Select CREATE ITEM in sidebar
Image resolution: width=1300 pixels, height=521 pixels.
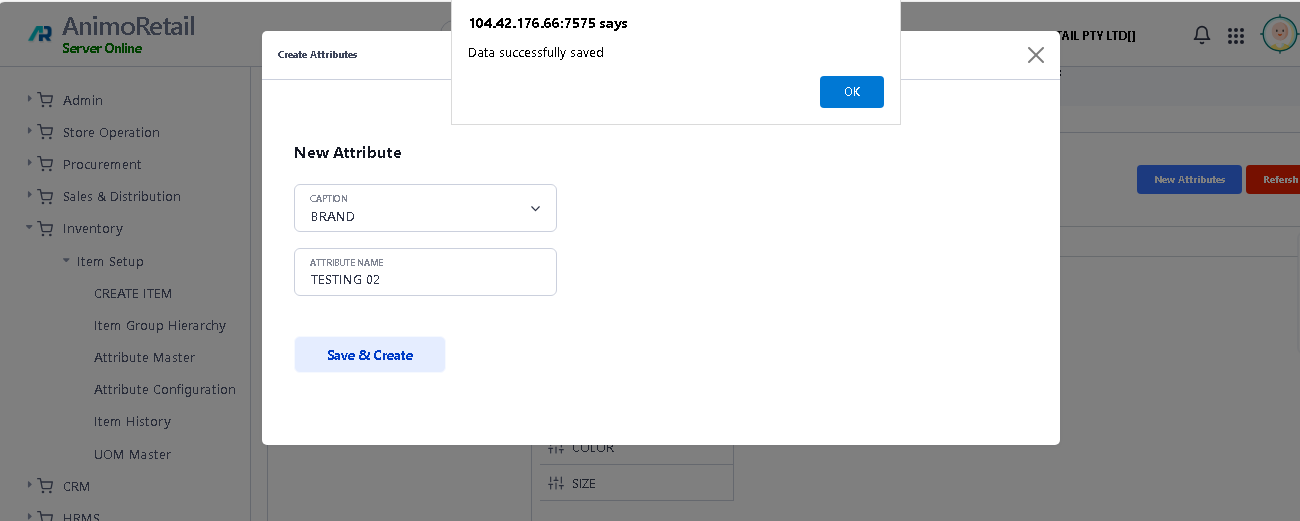point(133,293)
